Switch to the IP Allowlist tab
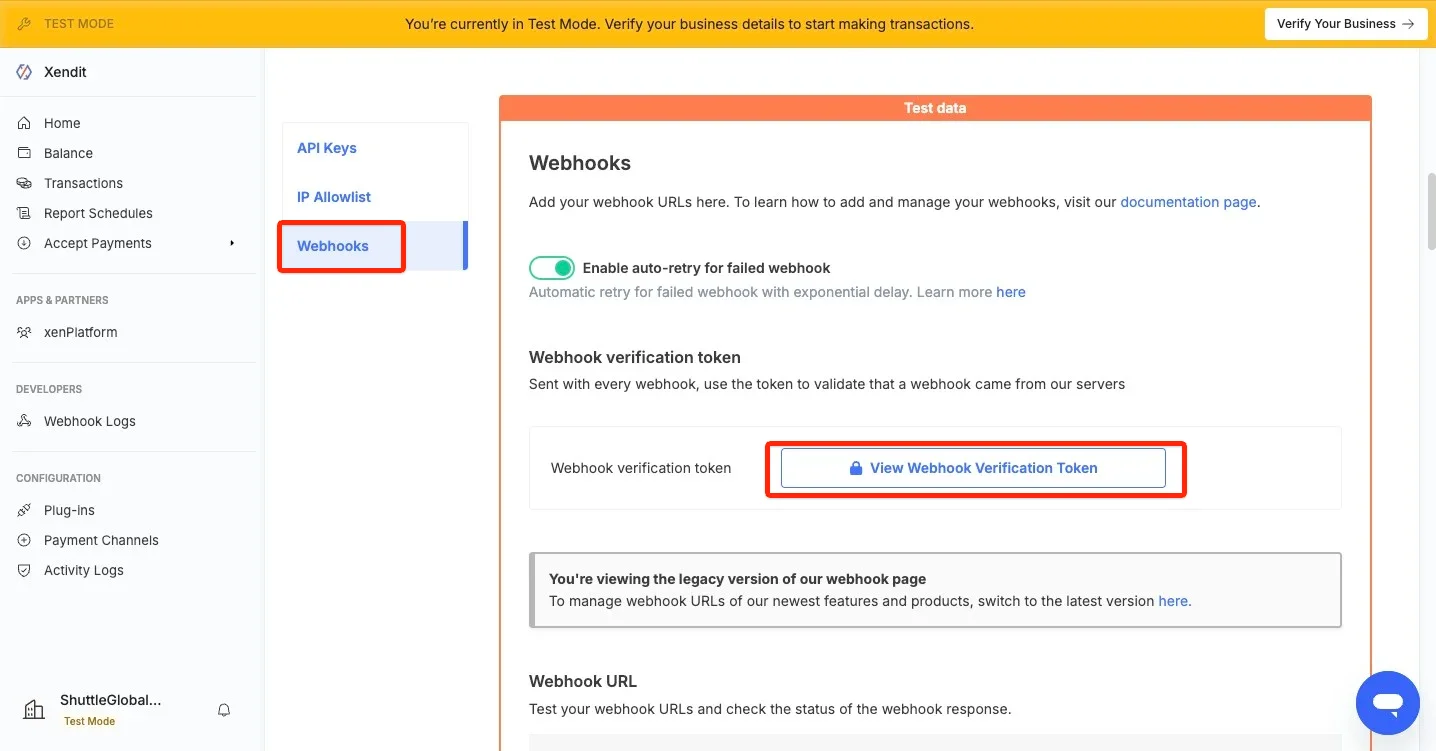The width and height of the screenshot is (1436, 751). click(334, 197)
